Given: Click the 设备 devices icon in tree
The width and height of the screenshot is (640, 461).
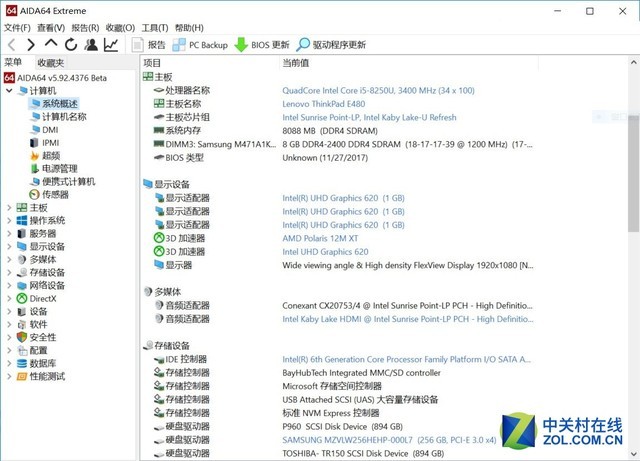Looking at the screenshot, I should pos(22,312).
